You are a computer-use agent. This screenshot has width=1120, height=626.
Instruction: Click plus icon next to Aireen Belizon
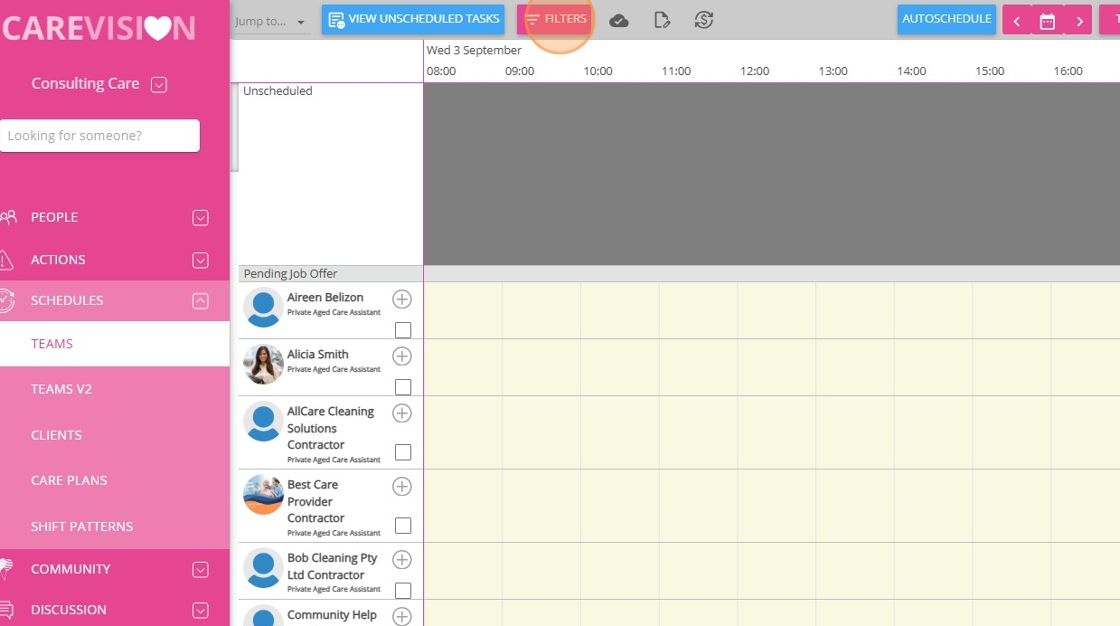pyautogui.click(x=402, y=299)
